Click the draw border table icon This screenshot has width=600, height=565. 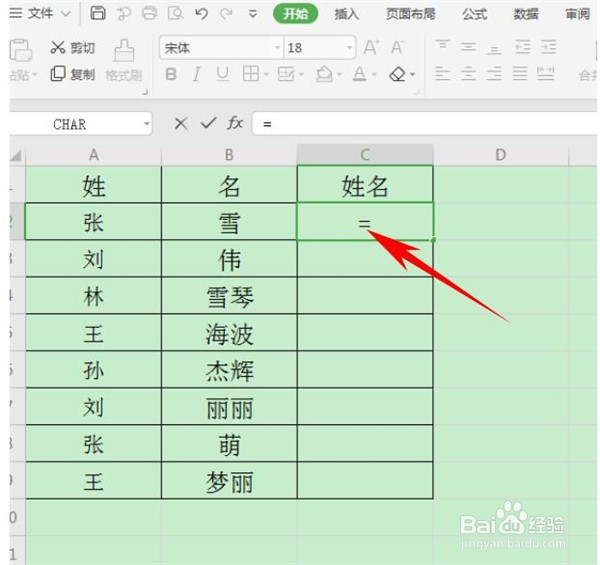pos(286,74)
